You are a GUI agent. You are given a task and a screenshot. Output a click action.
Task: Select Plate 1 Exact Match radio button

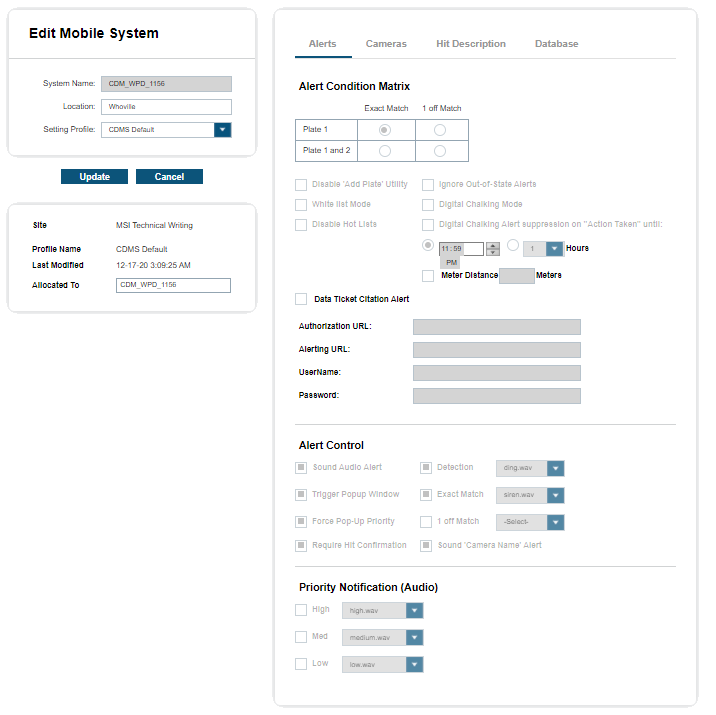point(385,130)
